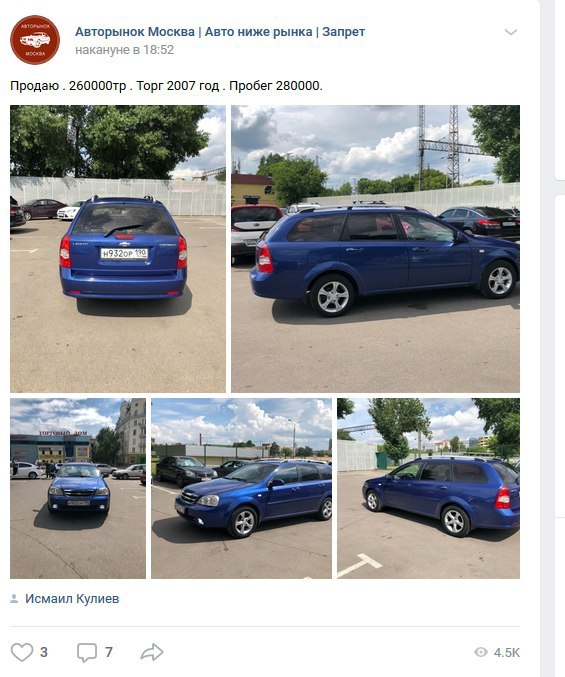Open comments via speech bubble icon
Viewport: 565px width, 677px height.
pos(87,652)
